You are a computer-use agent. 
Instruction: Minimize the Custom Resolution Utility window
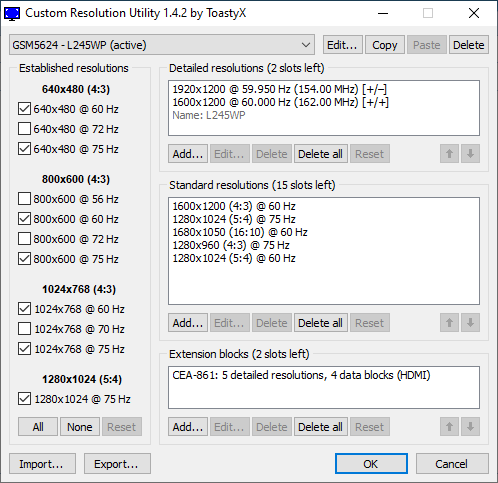[x=383, y=13]
